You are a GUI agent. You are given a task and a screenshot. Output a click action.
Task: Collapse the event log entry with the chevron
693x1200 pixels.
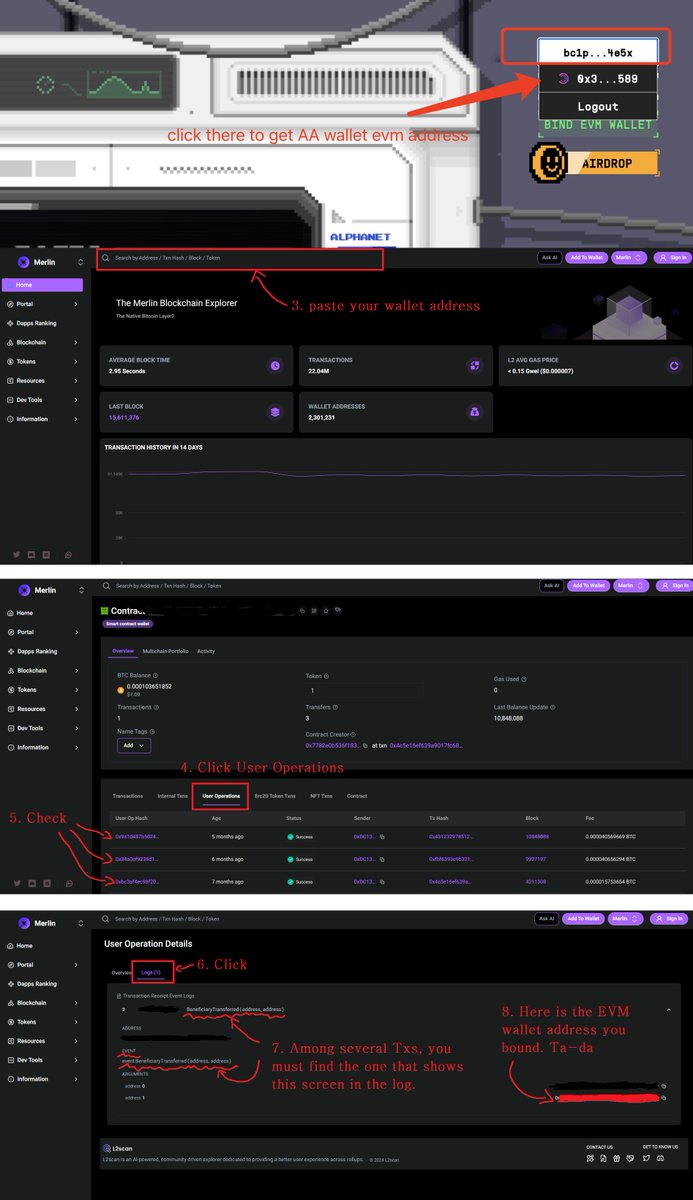(668, 1010)
